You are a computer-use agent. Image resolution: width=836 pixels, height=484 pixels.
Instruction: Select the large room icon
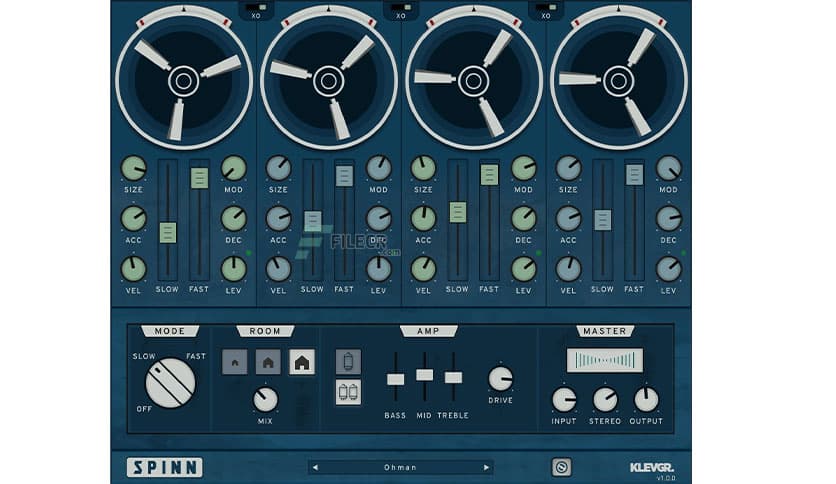click(x=302, y=362)
